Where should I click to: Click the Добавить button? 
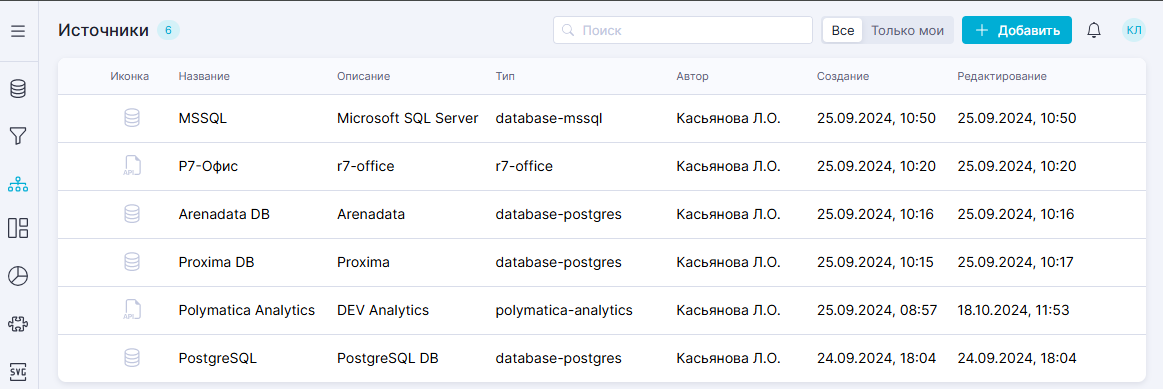[x=1017, y=30]
